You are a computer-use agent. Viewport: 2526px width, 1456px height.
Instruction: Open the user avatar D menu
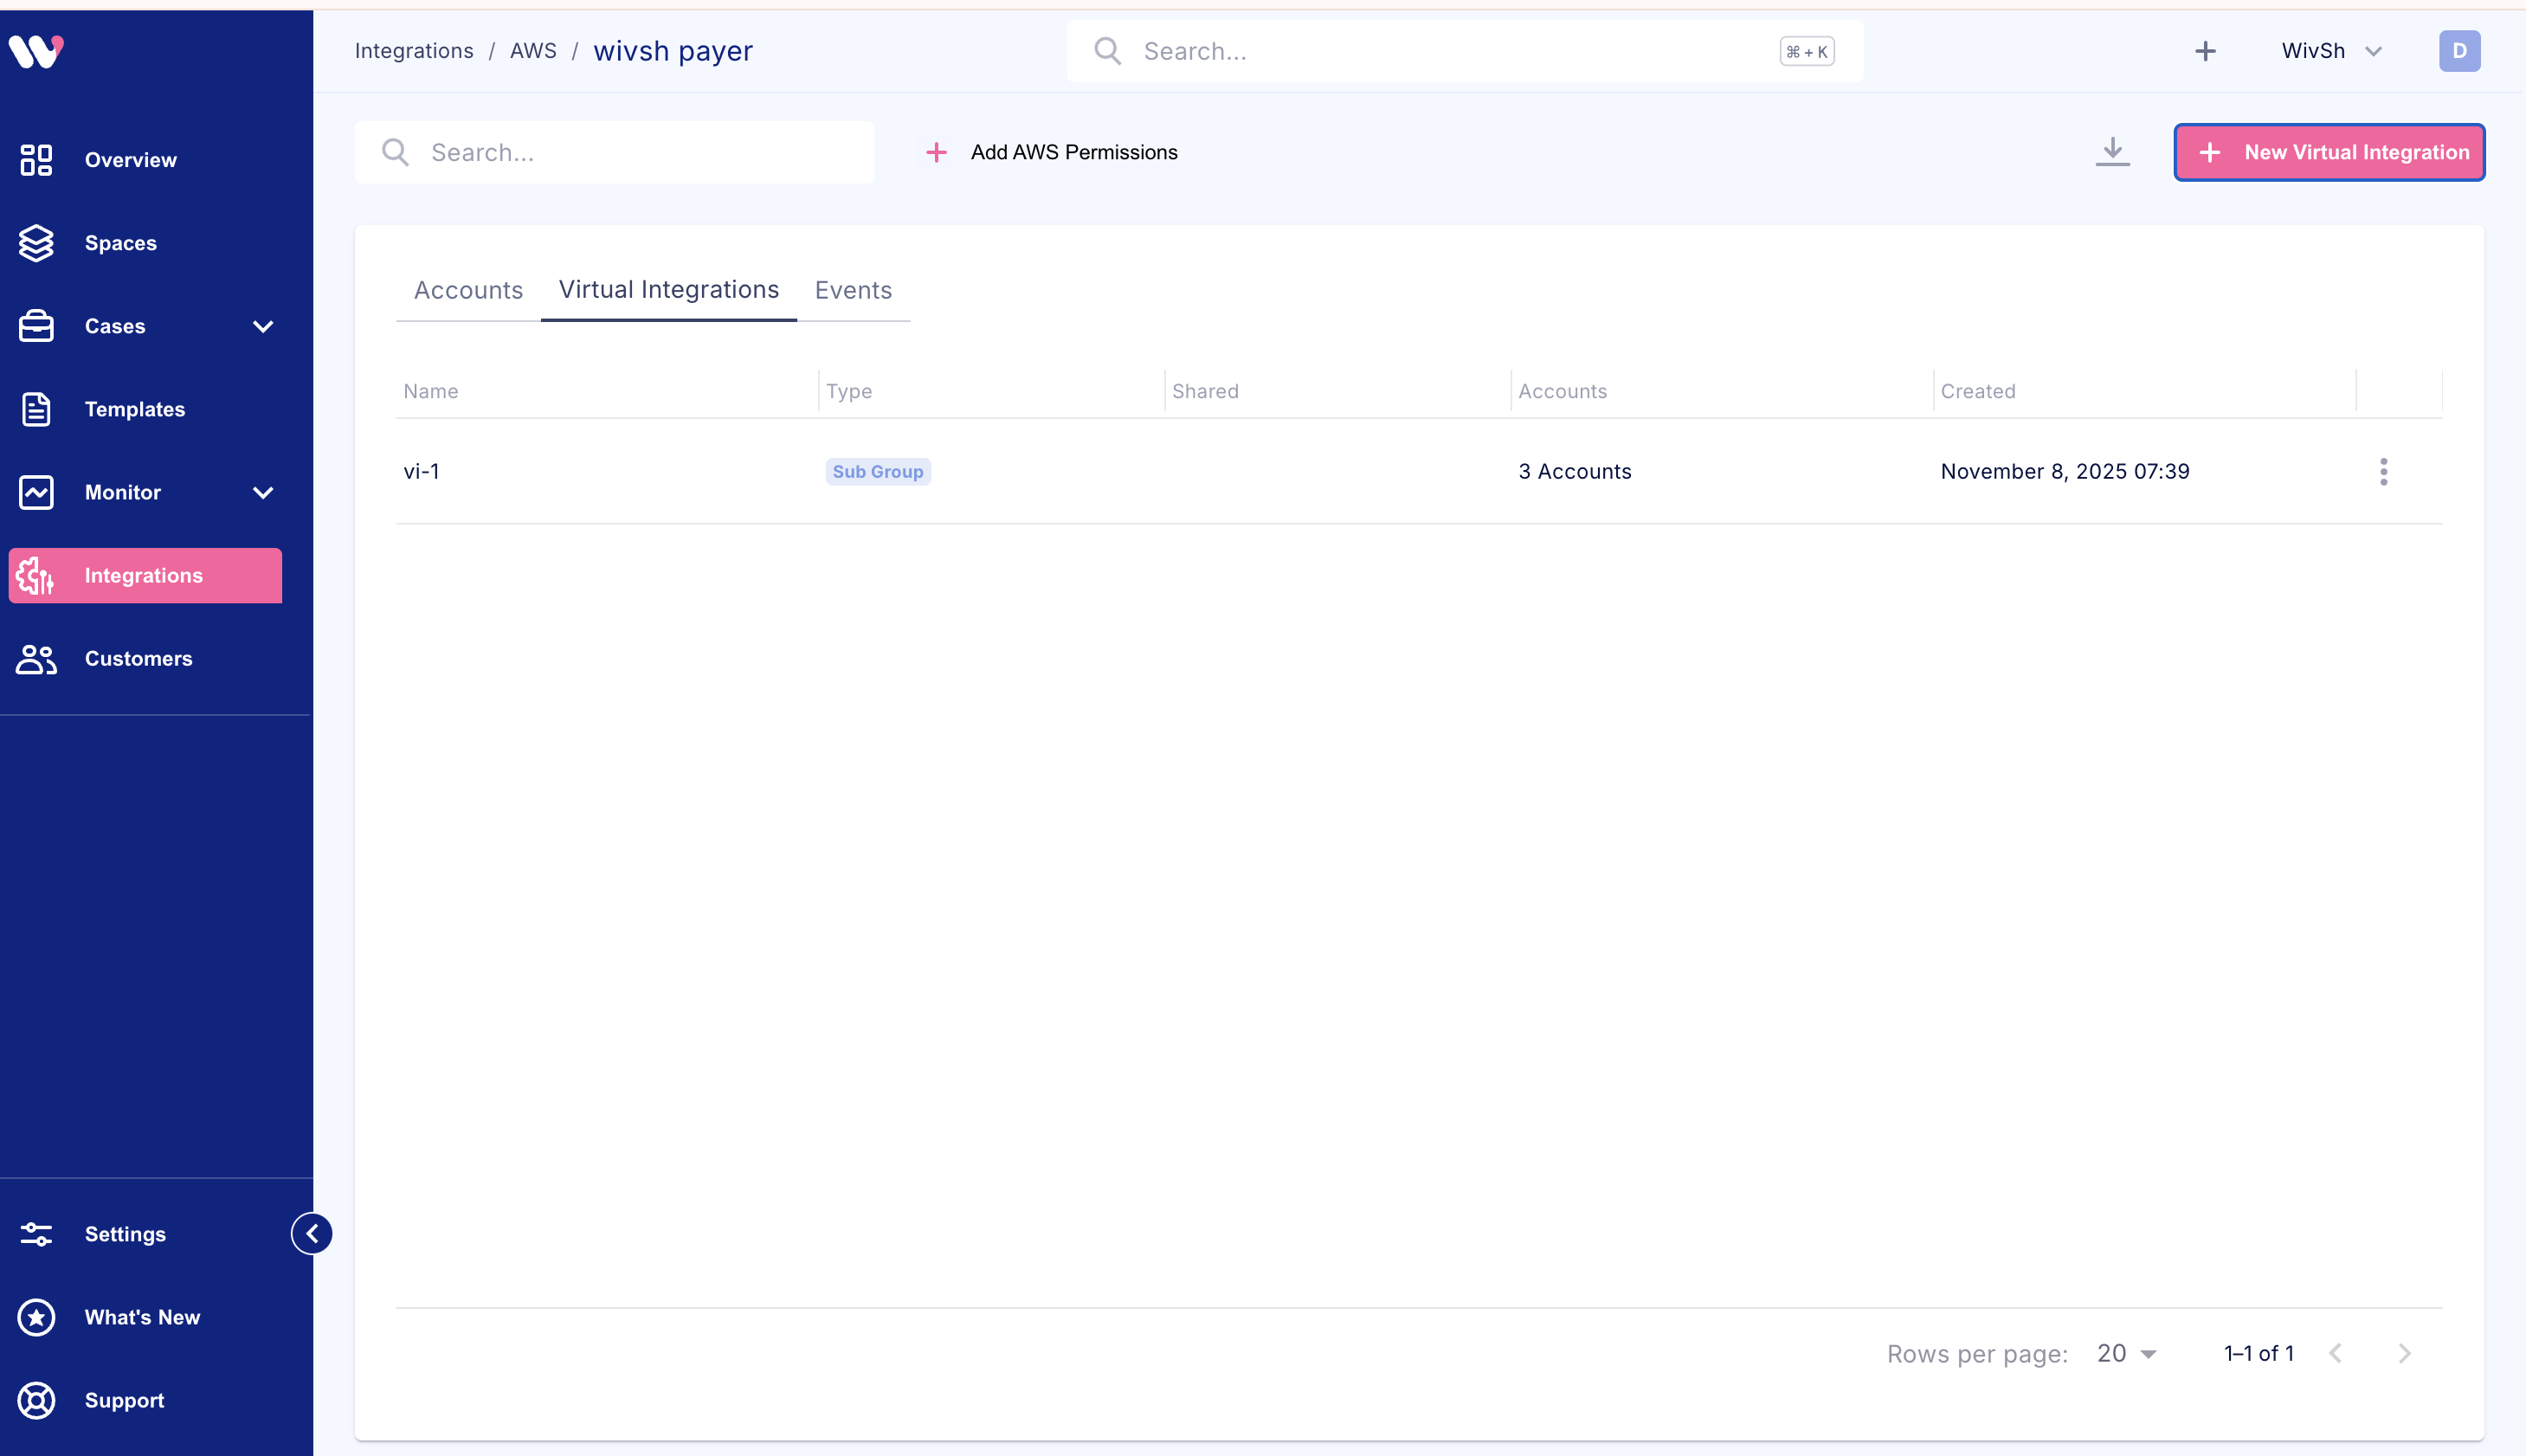click(2458, 51)
